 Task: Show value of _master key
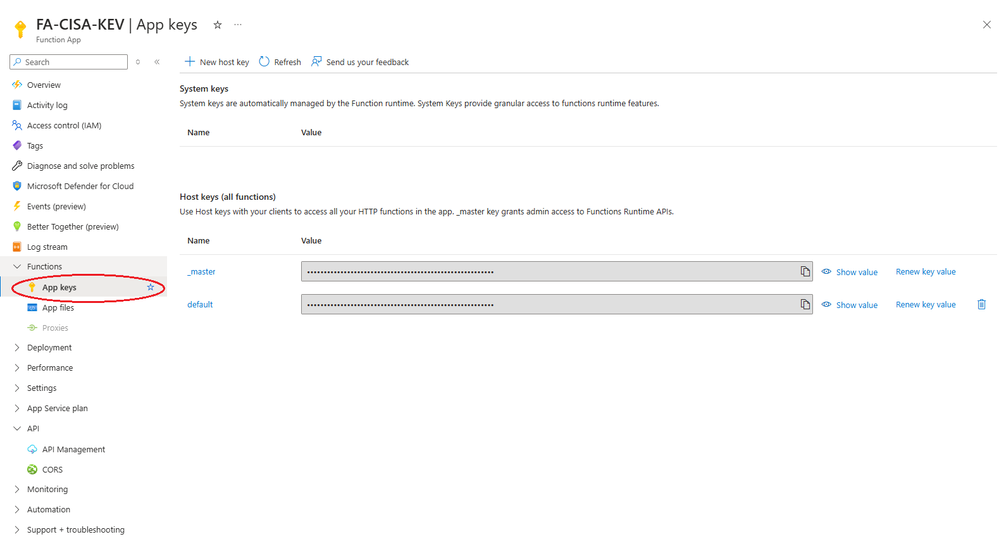850,272
